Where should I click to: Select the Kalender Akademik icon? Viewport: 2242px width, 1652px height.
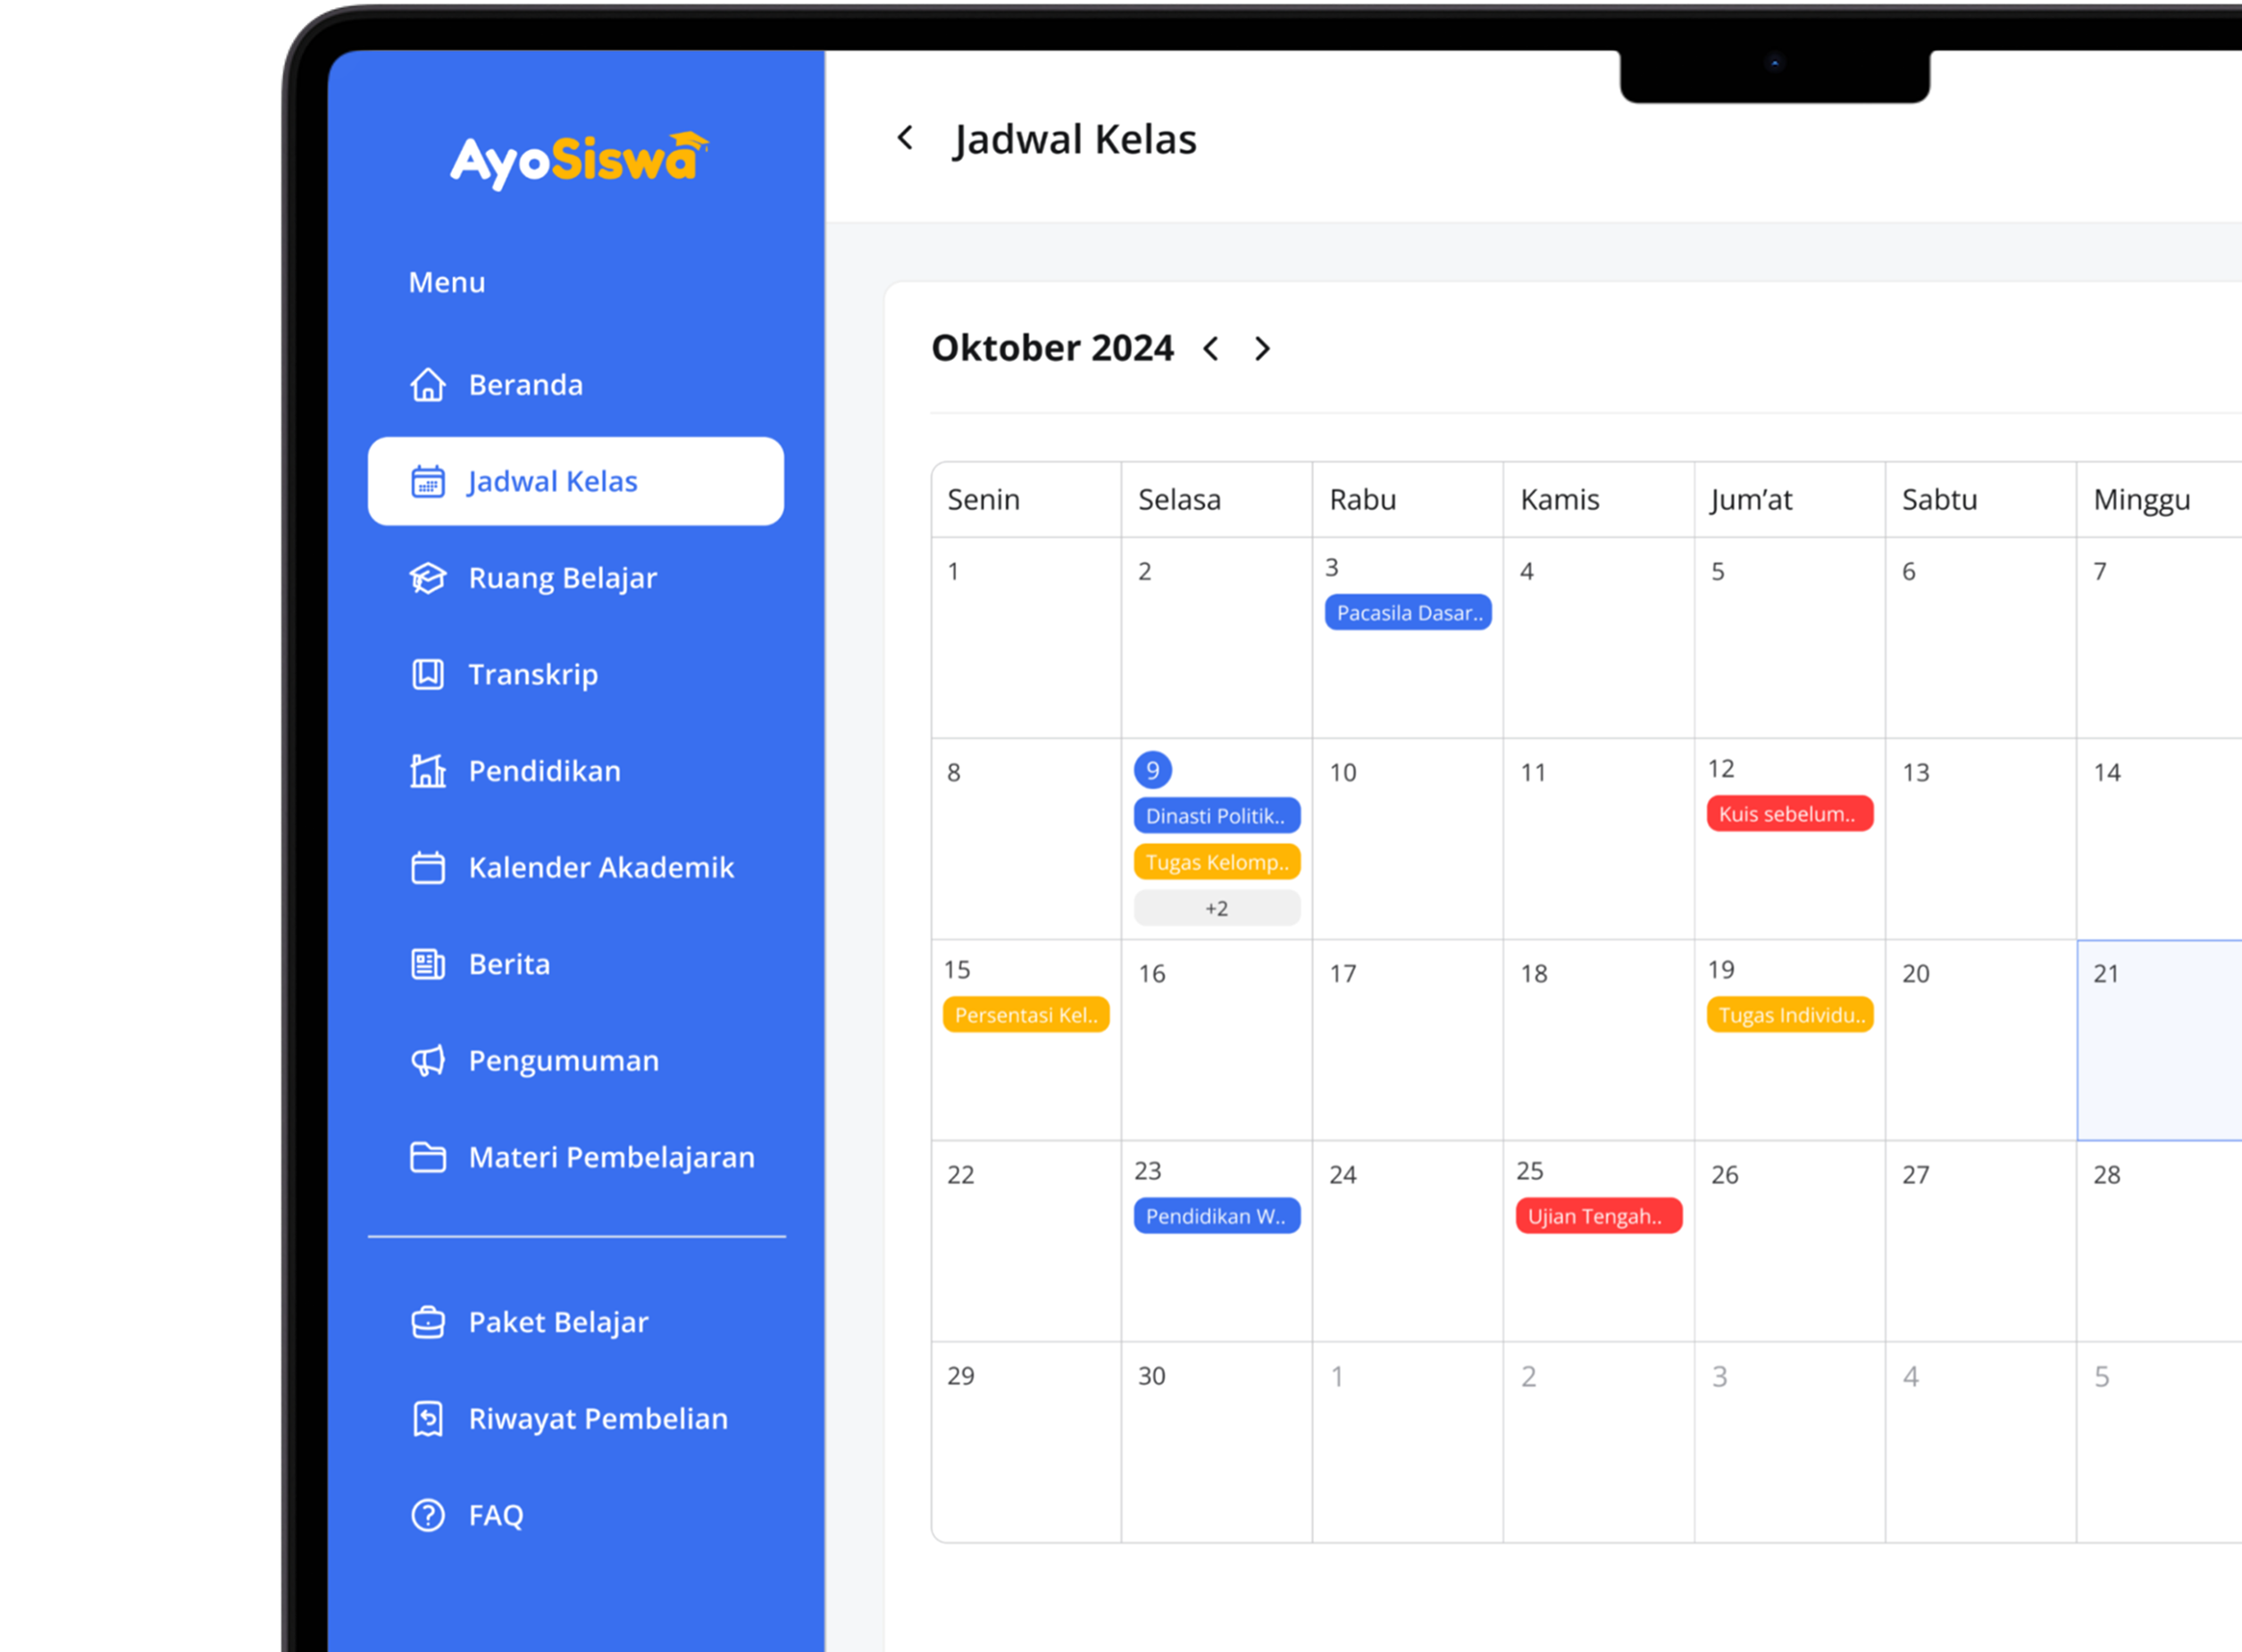pyautogui.click(x=428, y=867)
